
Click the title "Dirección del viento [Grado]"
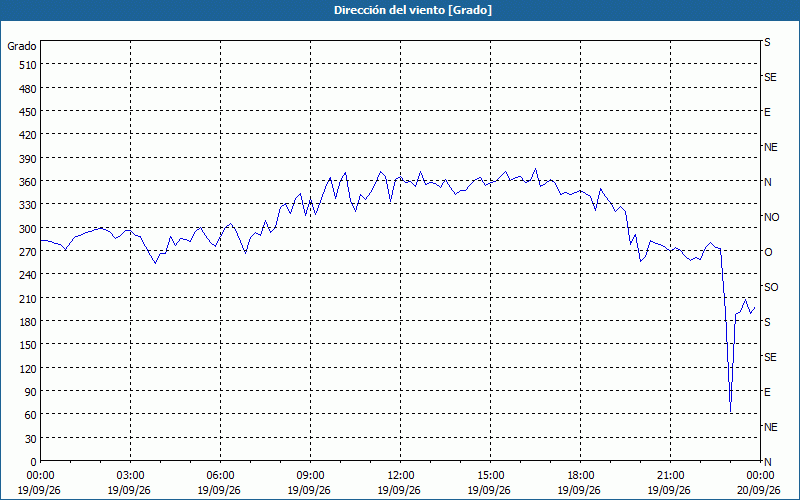[x=413, y=10]
